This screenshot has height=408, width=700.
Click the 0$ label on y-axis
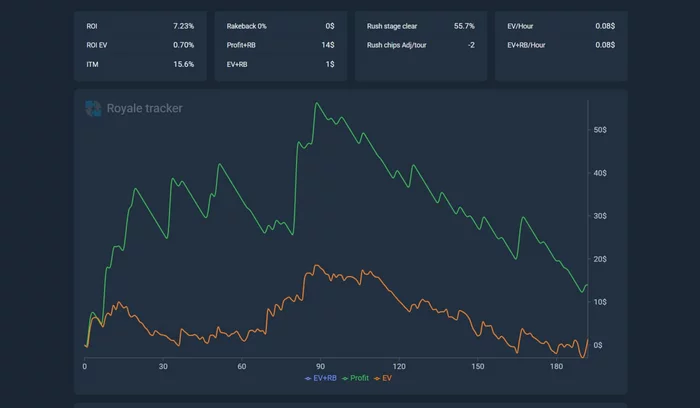tap(599, 345)
